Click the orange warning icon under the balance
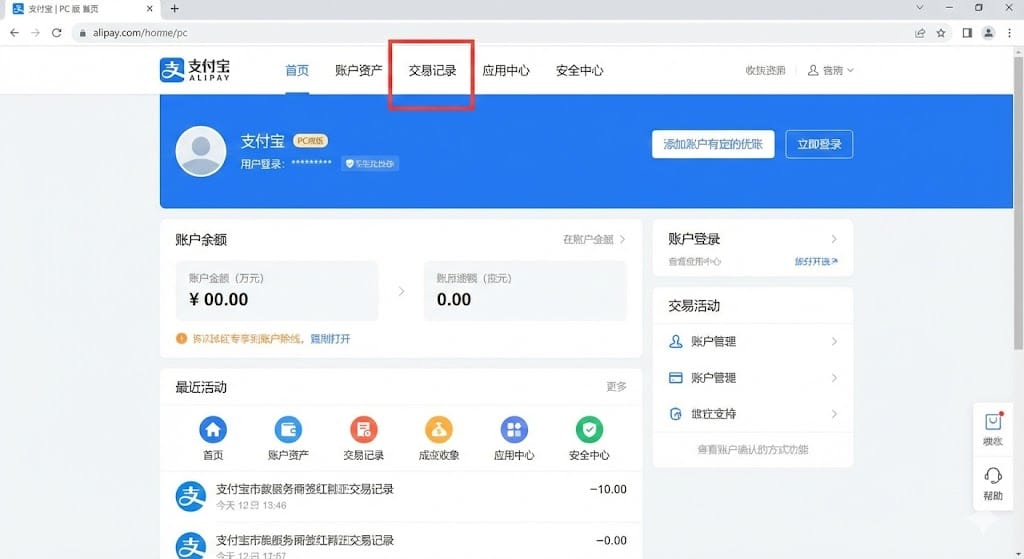1024x559 pixels. tap(182, 338)
